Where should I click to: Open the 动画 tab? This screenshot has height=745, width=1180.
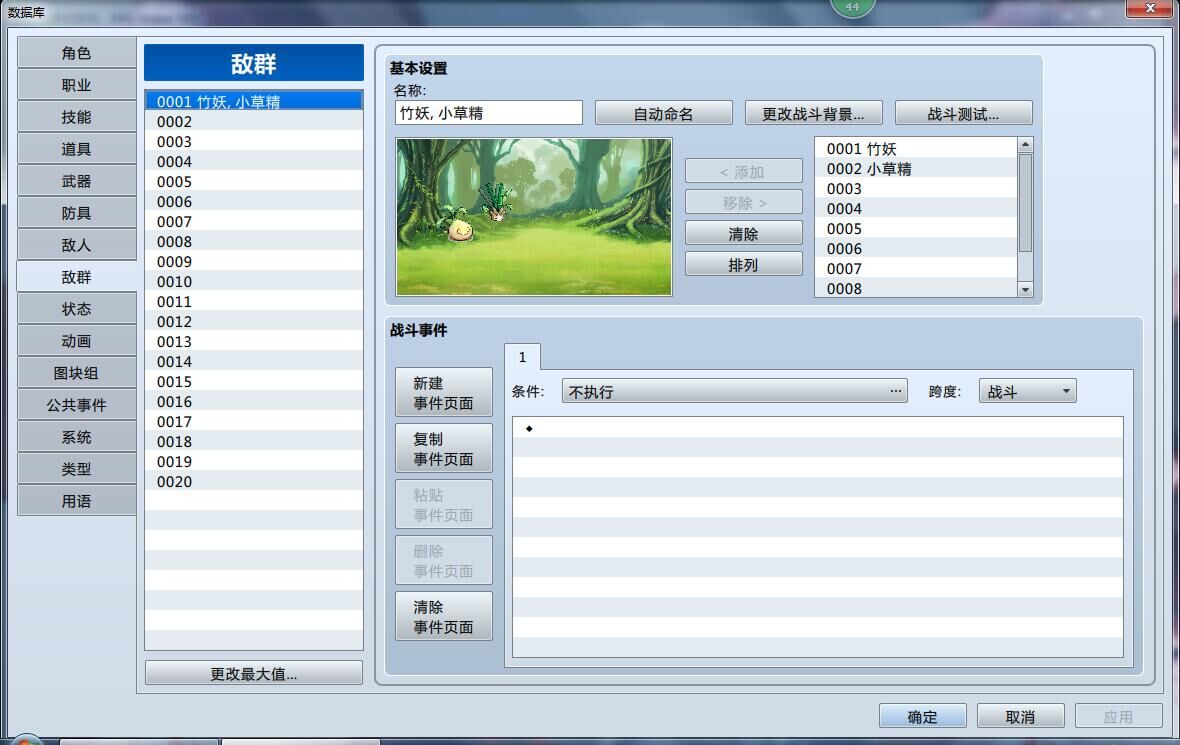pos(76,341)
